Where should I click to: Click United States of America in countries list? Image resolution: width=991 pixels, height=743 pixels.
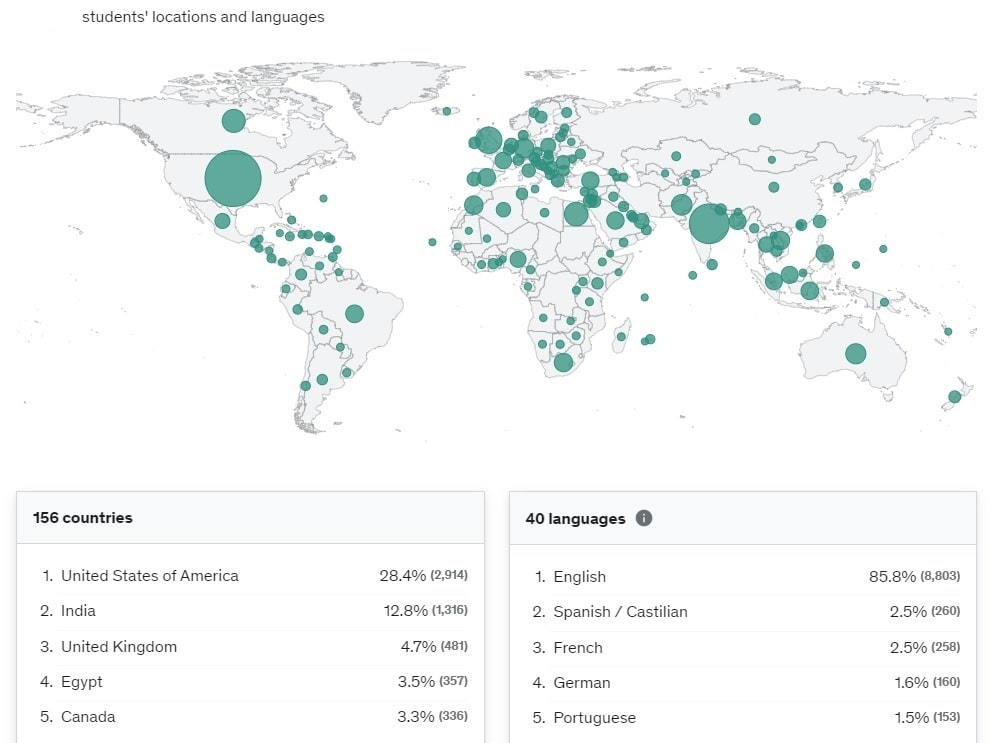(x=150, y=575)
